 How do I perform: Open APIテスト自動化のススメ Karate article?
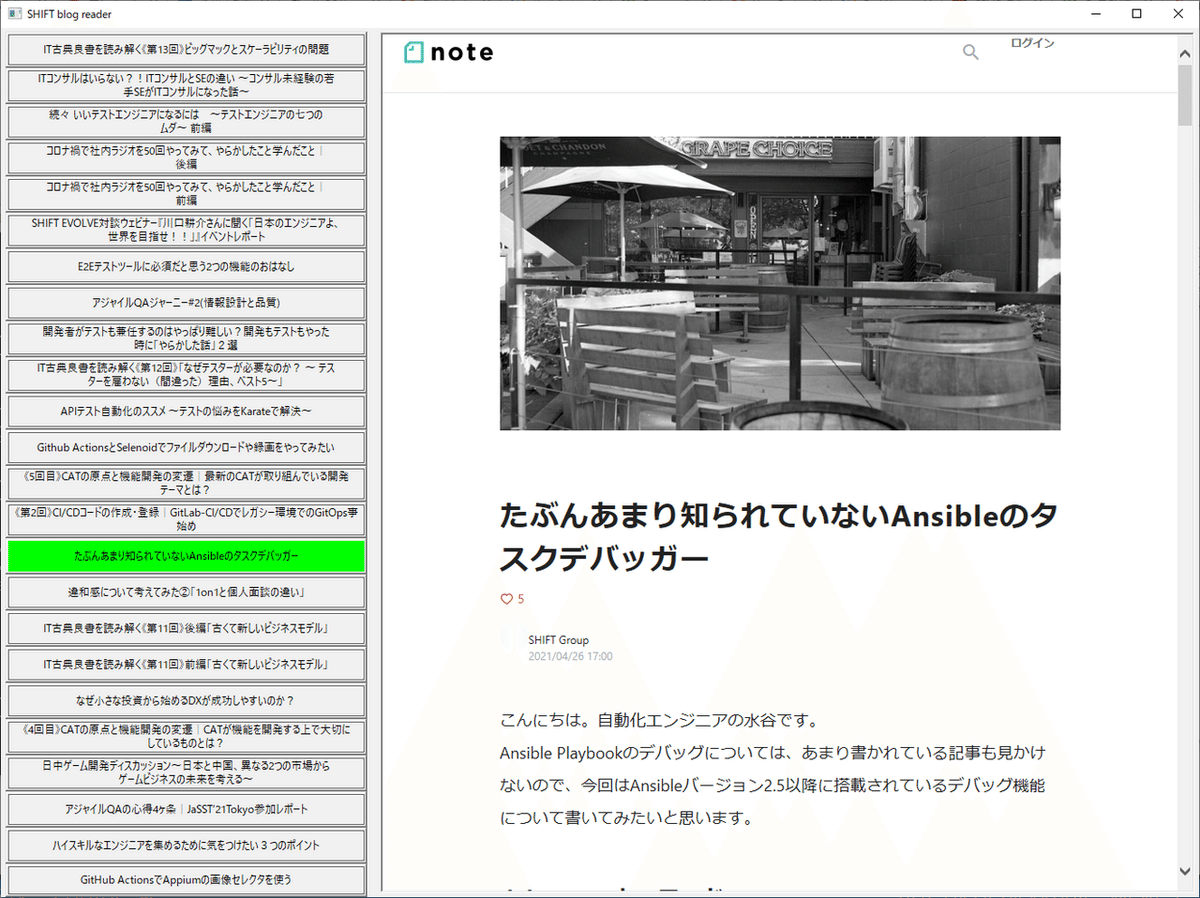tap(187, 411)
